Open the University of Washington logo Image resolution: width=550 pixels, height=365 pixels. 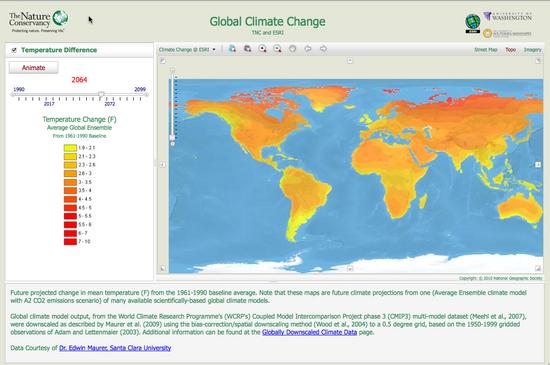click(x=508, y=16)
